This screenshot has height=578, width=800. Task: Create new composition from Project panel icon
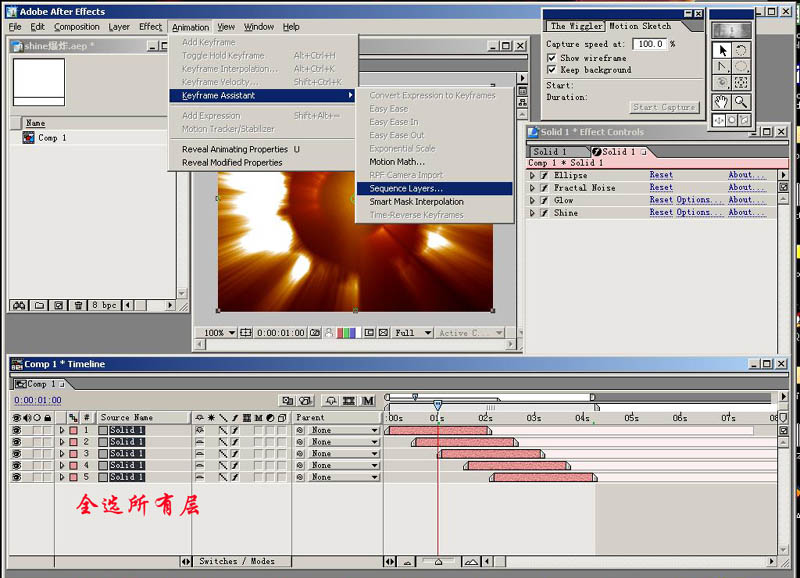(58, 305)
